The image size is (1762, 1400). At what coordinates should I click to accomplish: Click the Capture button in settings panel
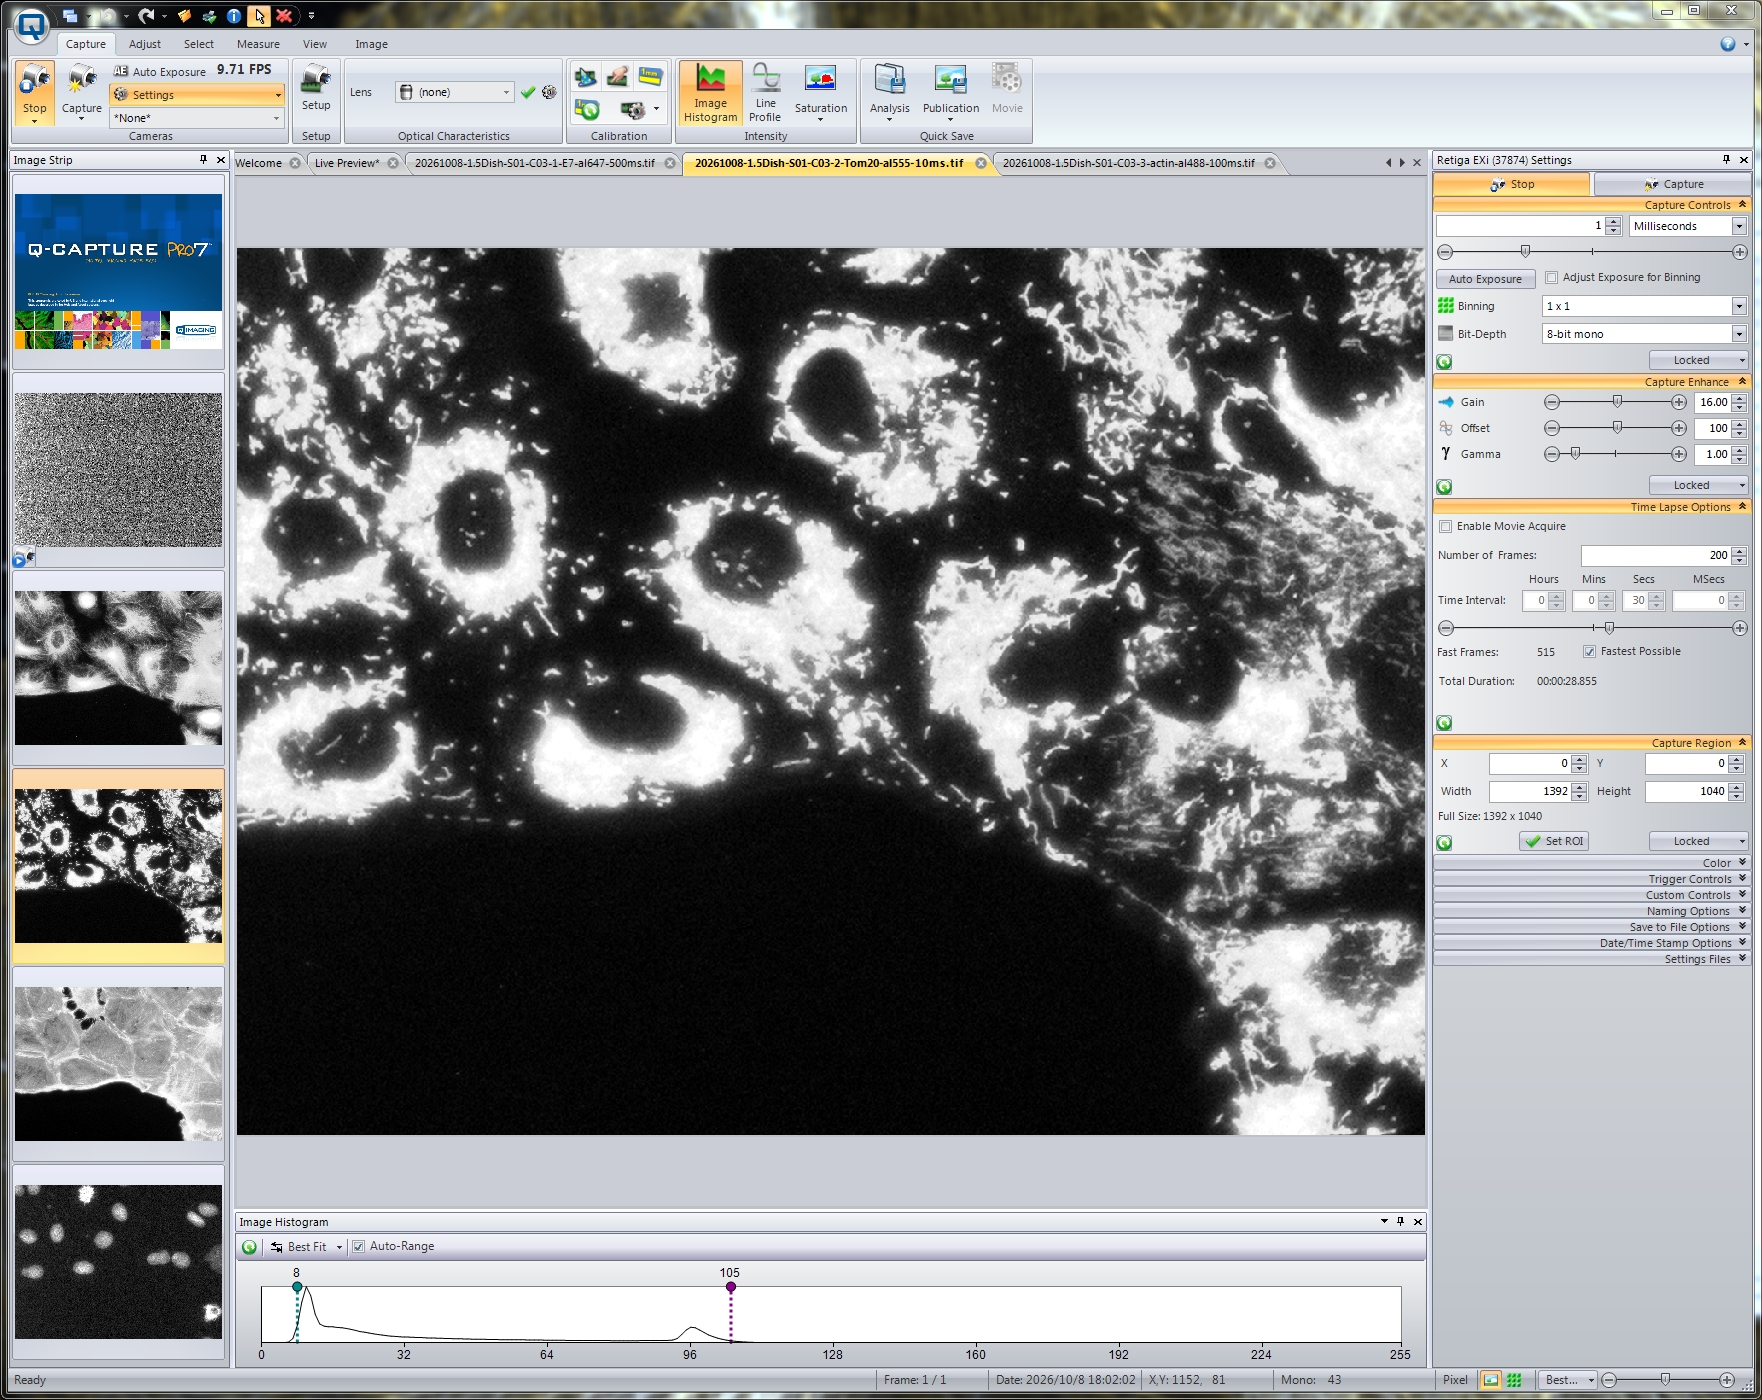click(x=1672, y=184)
